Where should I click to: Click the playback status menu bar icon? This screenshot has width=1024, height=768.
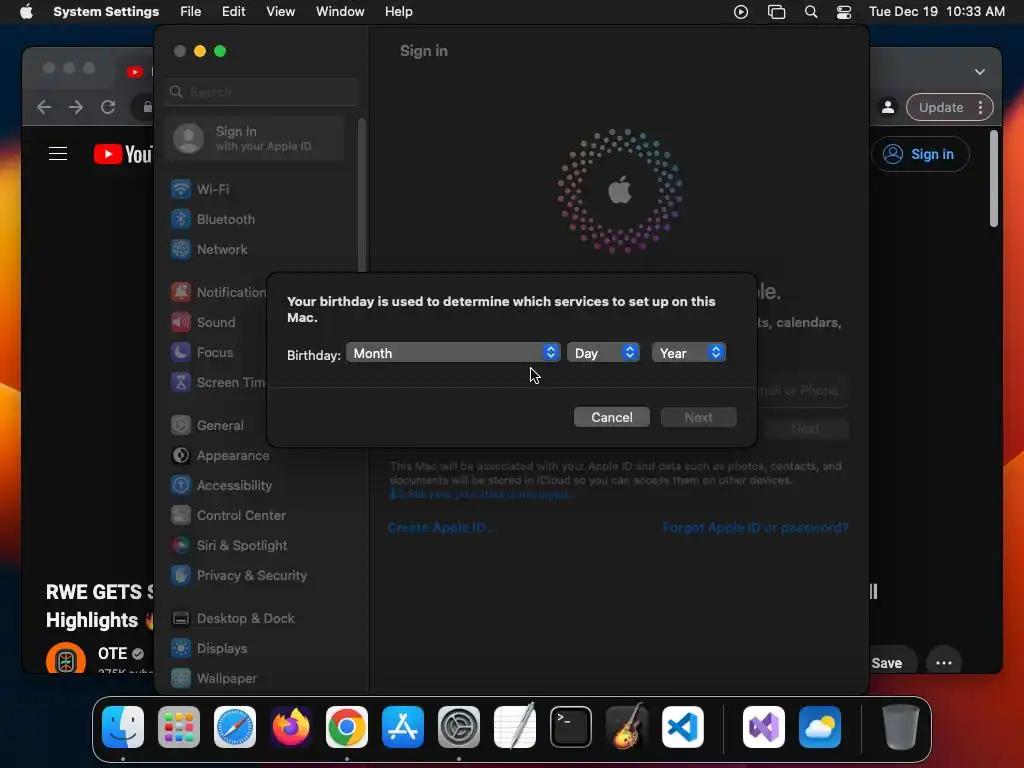pyautogui.click(x=741, y=12)
